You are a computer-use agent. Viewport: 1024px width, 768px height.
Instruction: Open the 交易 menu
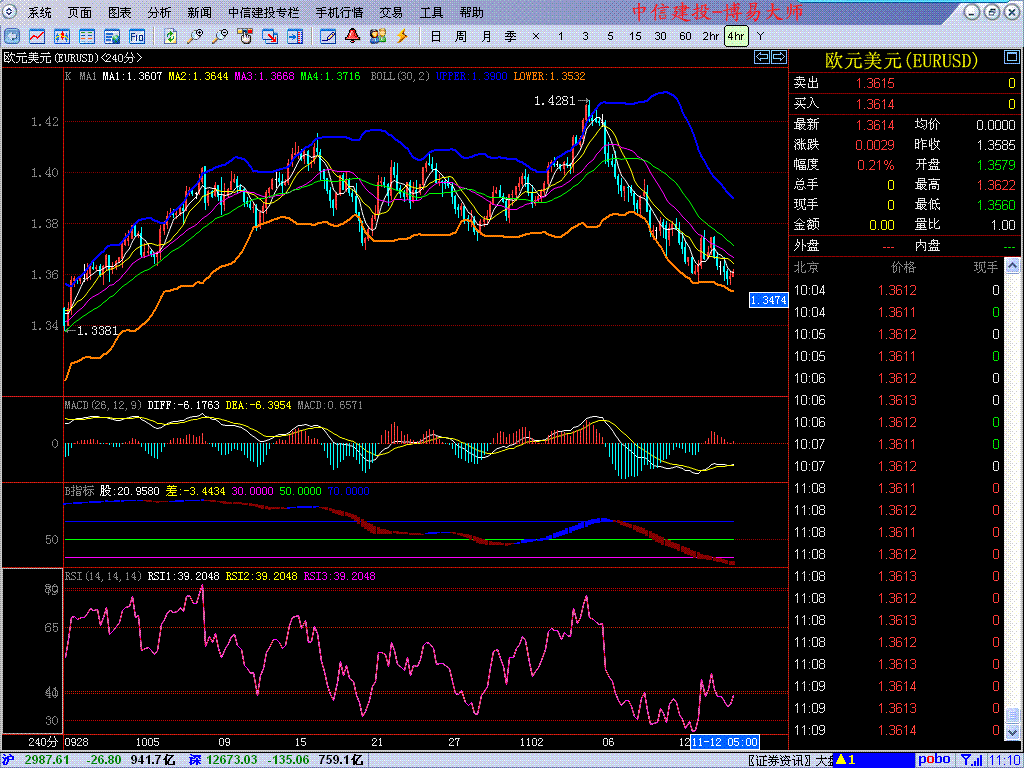[x=391, y=12]
